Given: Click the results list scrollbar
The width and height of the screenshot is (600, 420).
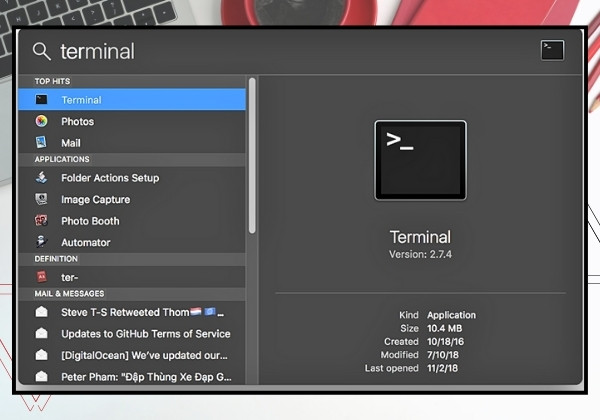Looking at the screenshot, I should coord(252,155).
